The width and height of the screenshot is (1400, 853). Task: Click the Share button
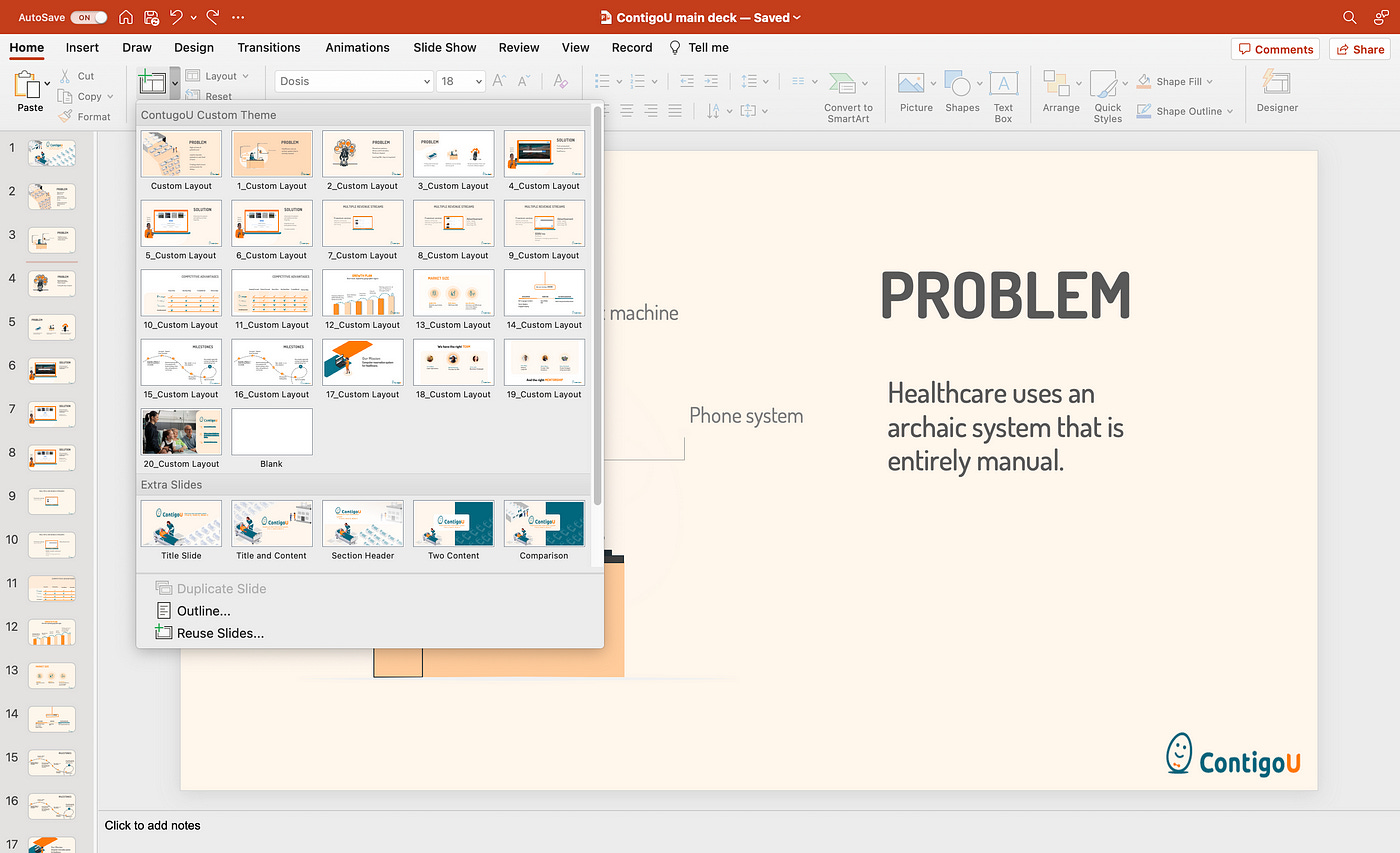(1359, 49)
